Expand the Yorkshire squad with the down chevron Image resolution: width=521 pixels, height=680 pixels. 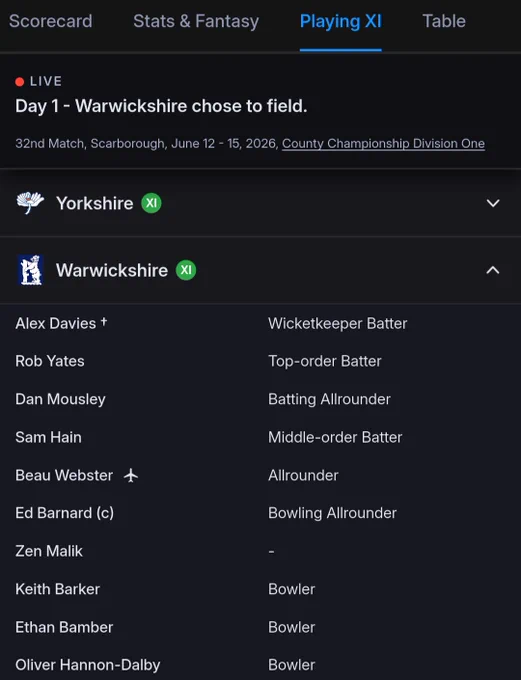(x=493, y=203)
